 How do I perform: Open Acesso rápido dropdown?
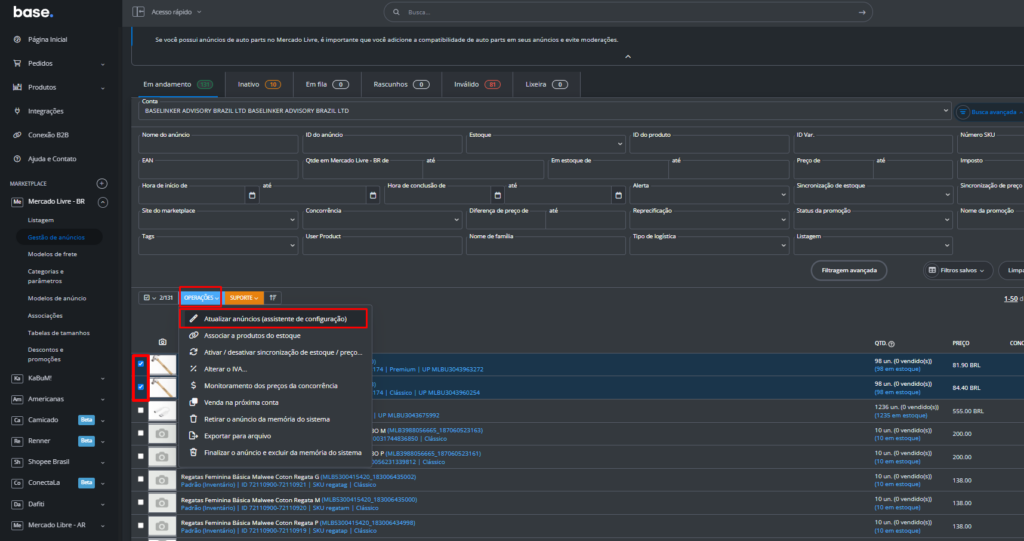tap(176, 12)
